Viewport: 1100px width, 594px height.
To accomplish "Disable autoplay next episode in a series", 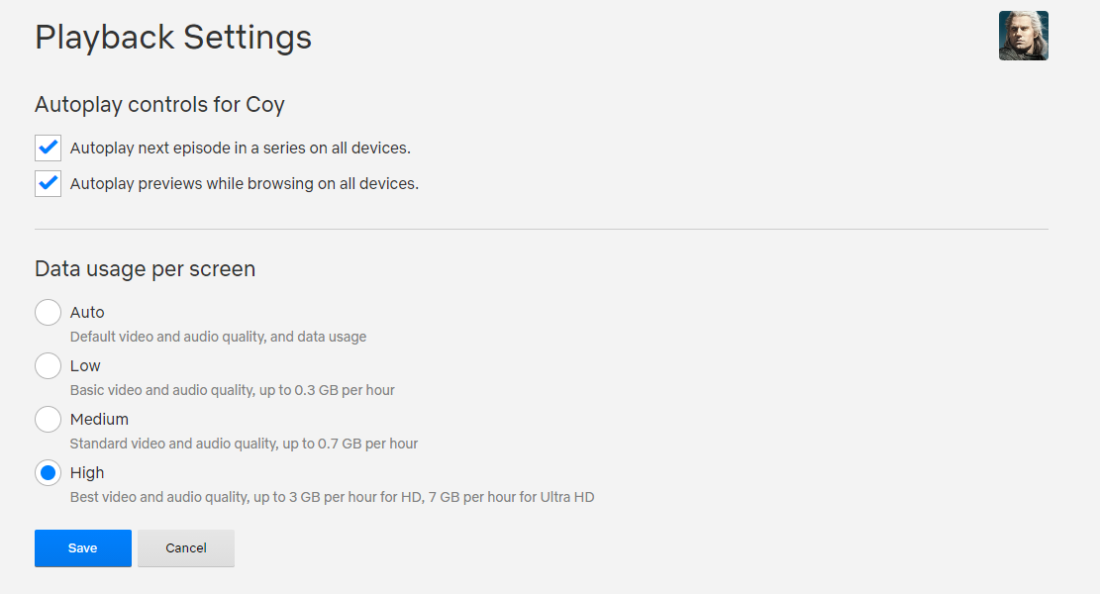I will point(47,147).
